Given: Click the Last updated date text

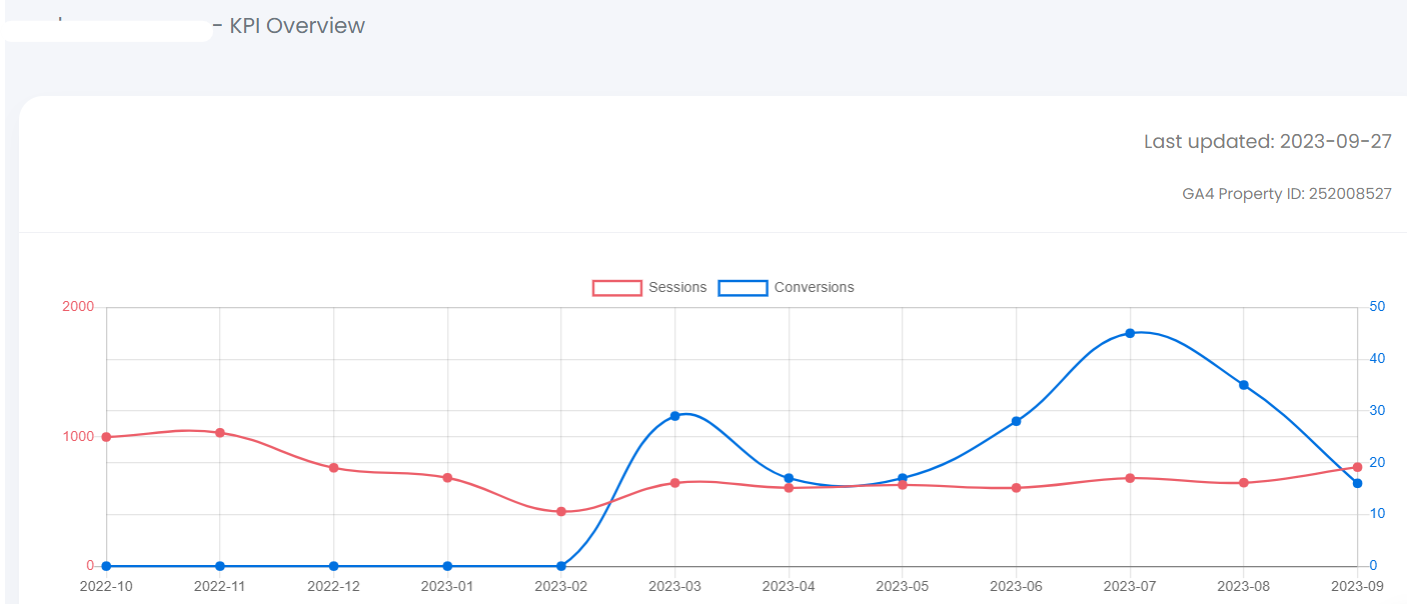Looking at the screenshot, I should (1267, 142).
